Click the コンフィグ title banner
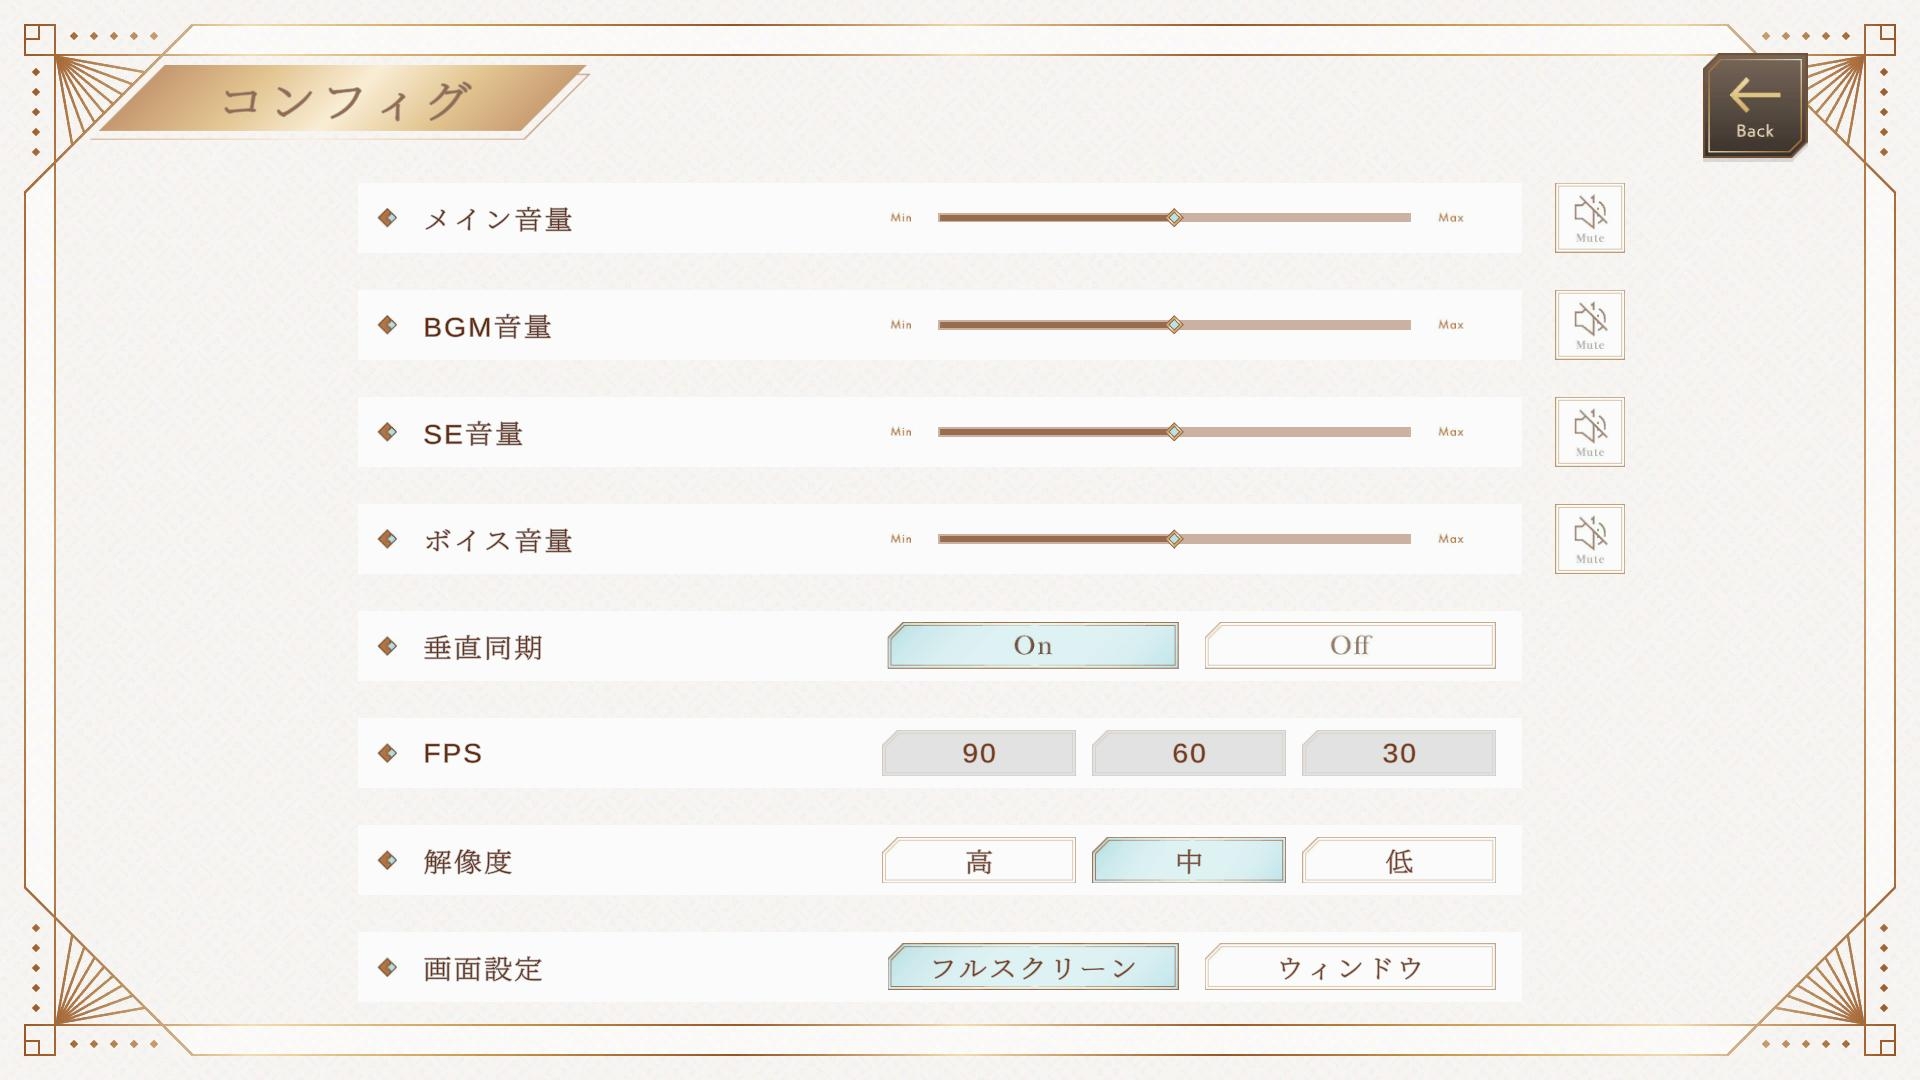 coord(344,100)
